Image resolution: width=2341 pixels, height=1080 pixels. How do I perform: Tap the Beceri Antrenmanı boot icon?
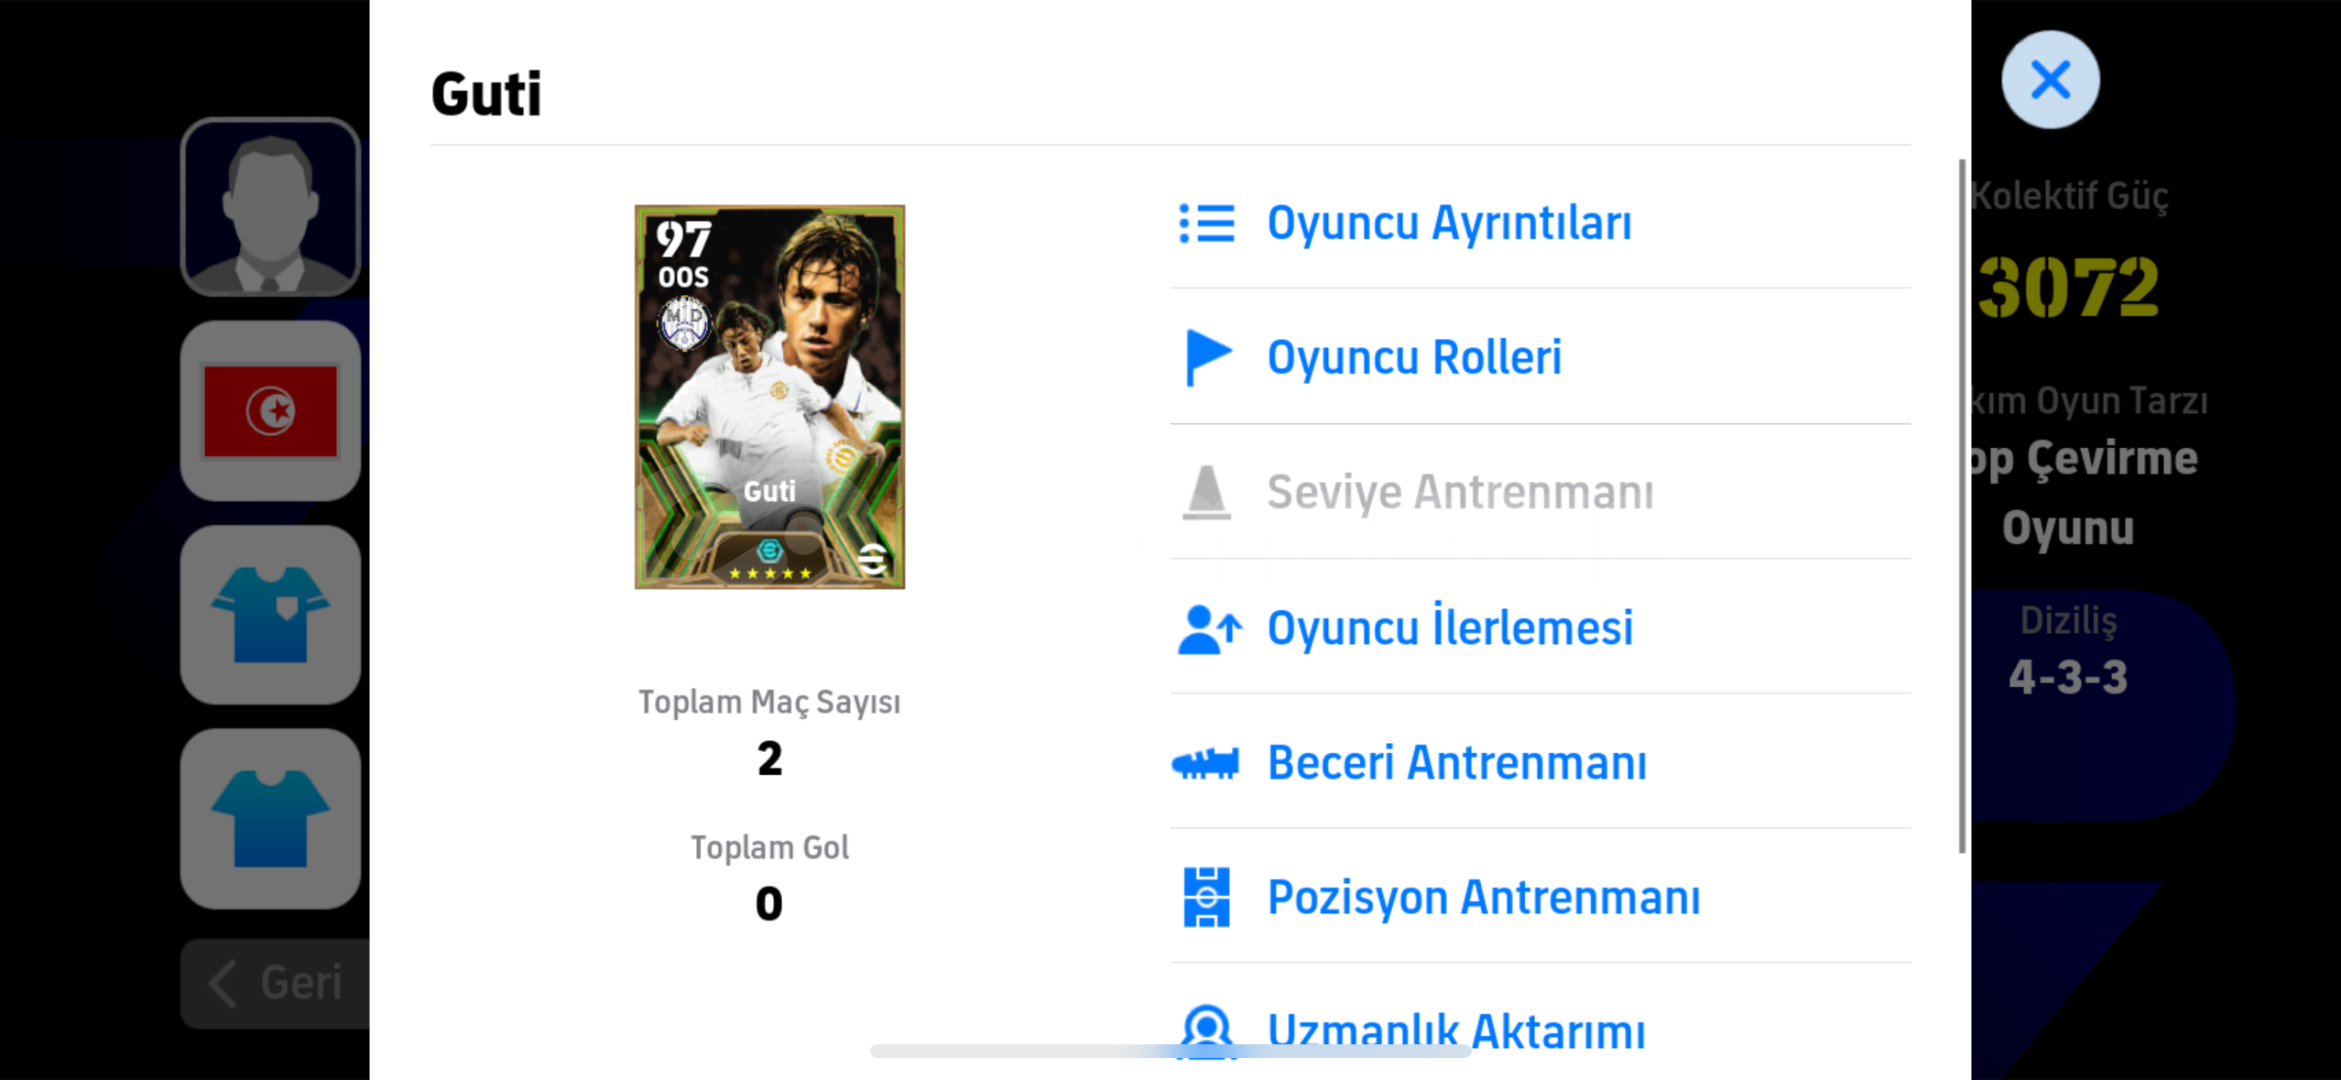click(x=1205, y=764)
